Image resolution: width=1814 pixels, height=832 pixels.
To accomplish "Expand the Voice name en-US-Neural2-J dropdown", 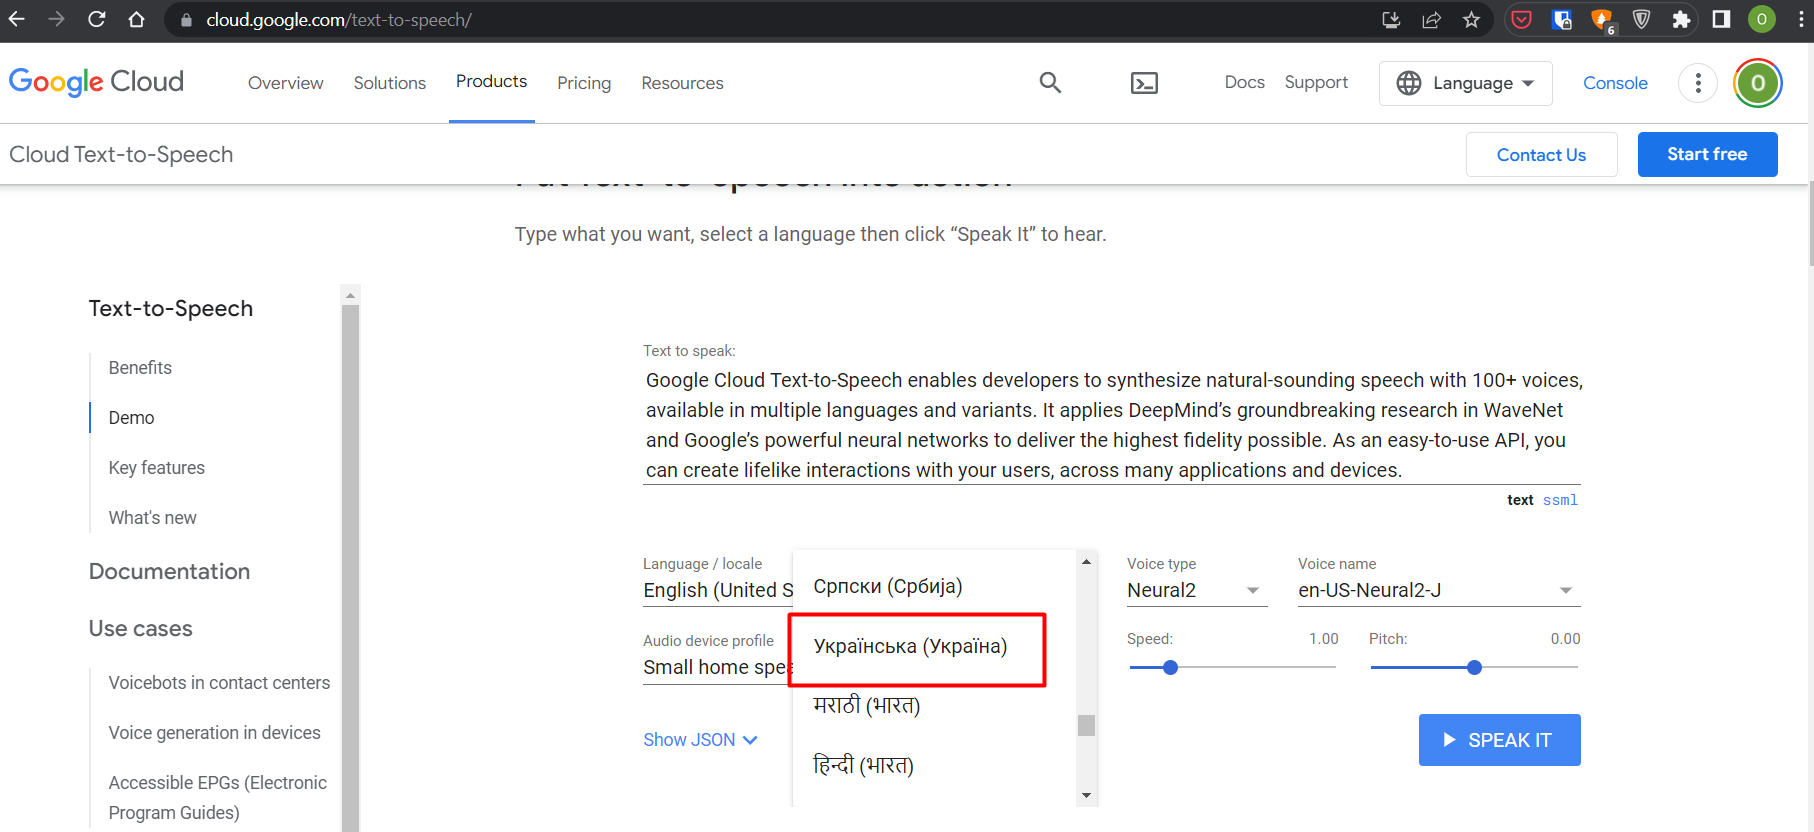I will (x=1439, y=591).
